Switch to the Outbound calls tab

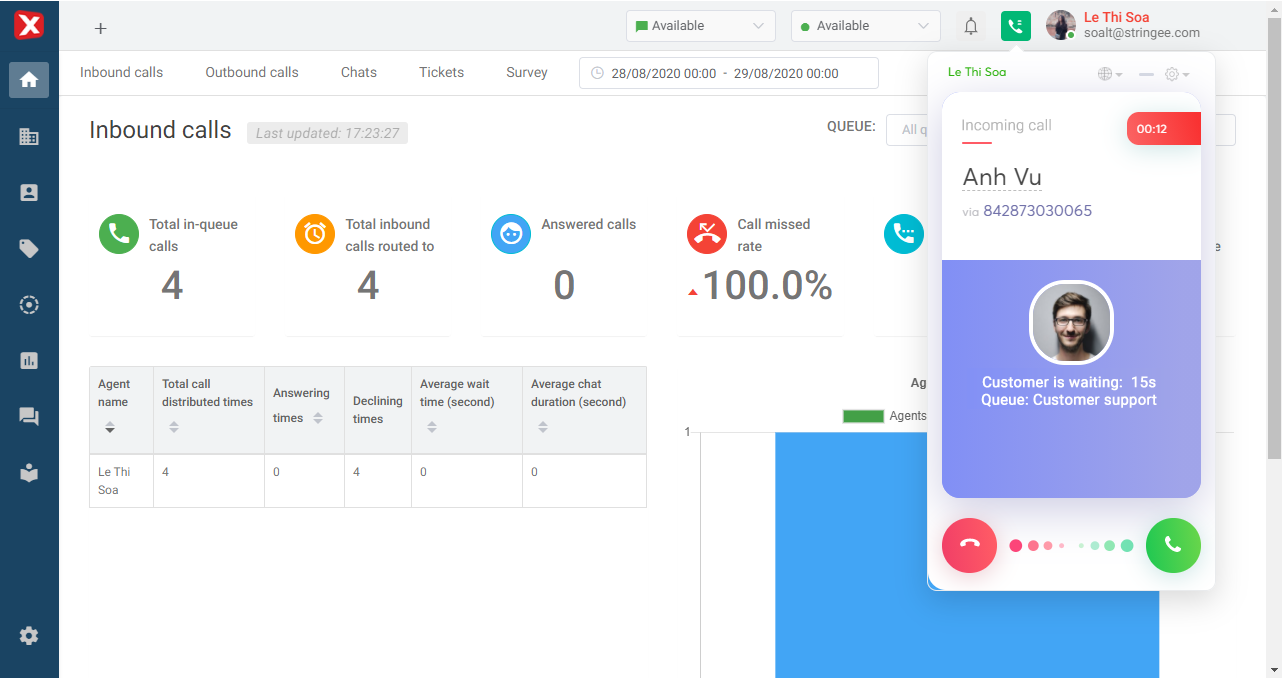click(x=252, y=72)
